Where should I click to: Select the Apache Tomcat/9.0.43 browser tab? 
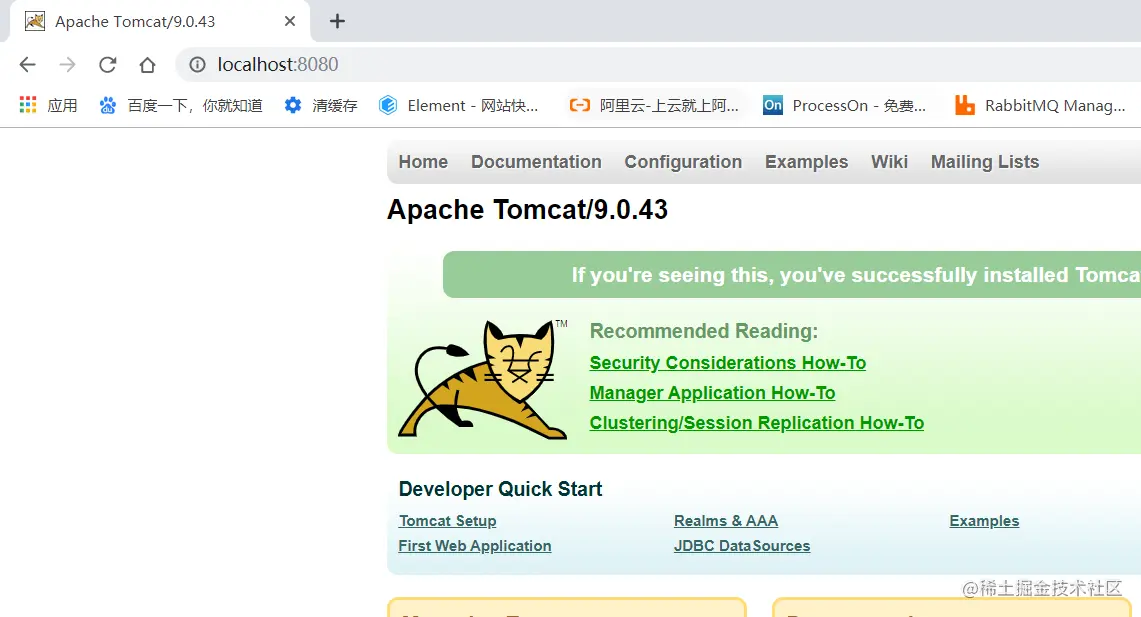coord(160,21)
